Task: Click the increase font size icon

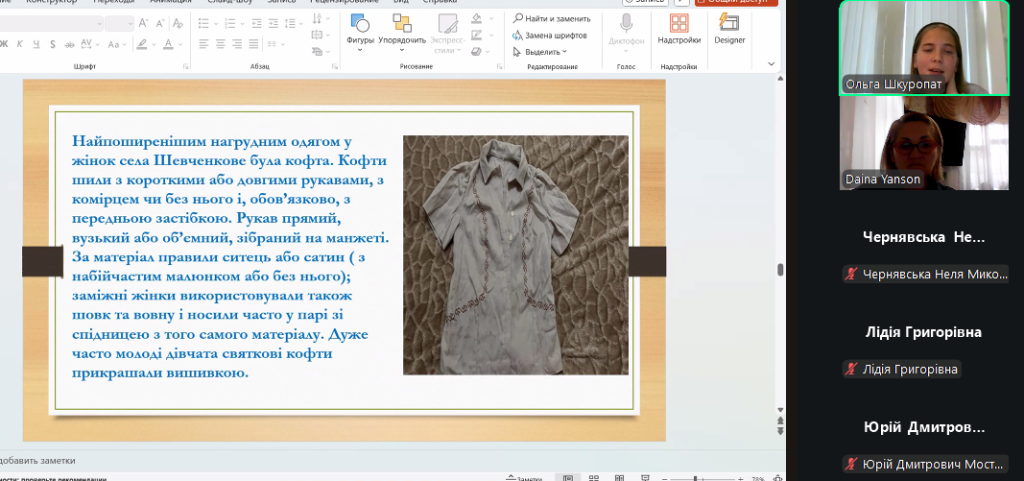Action: [x=144, y=23]
